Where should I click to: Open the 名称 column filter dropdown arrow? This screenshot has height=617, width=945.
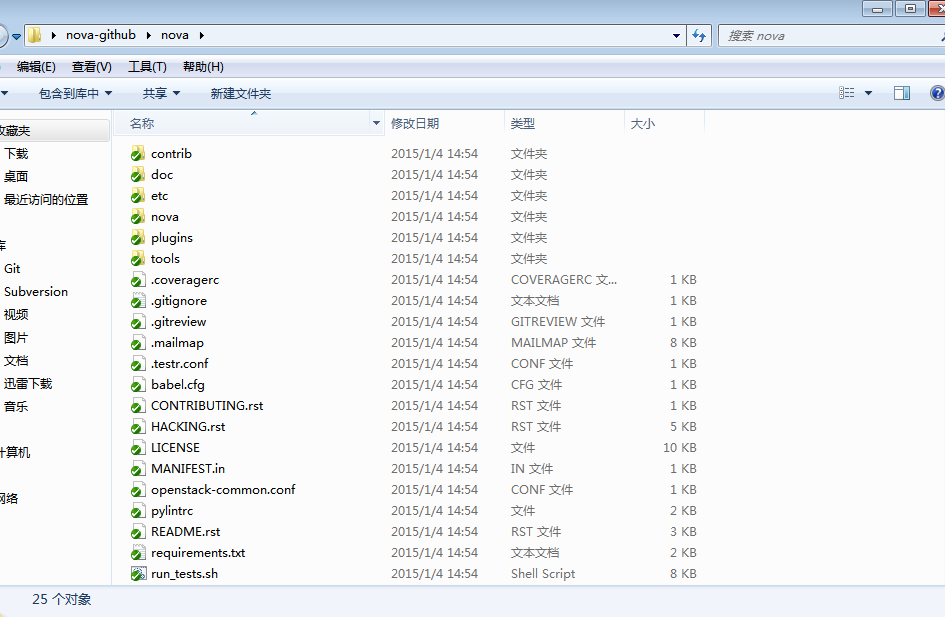(x=376, y=123)
